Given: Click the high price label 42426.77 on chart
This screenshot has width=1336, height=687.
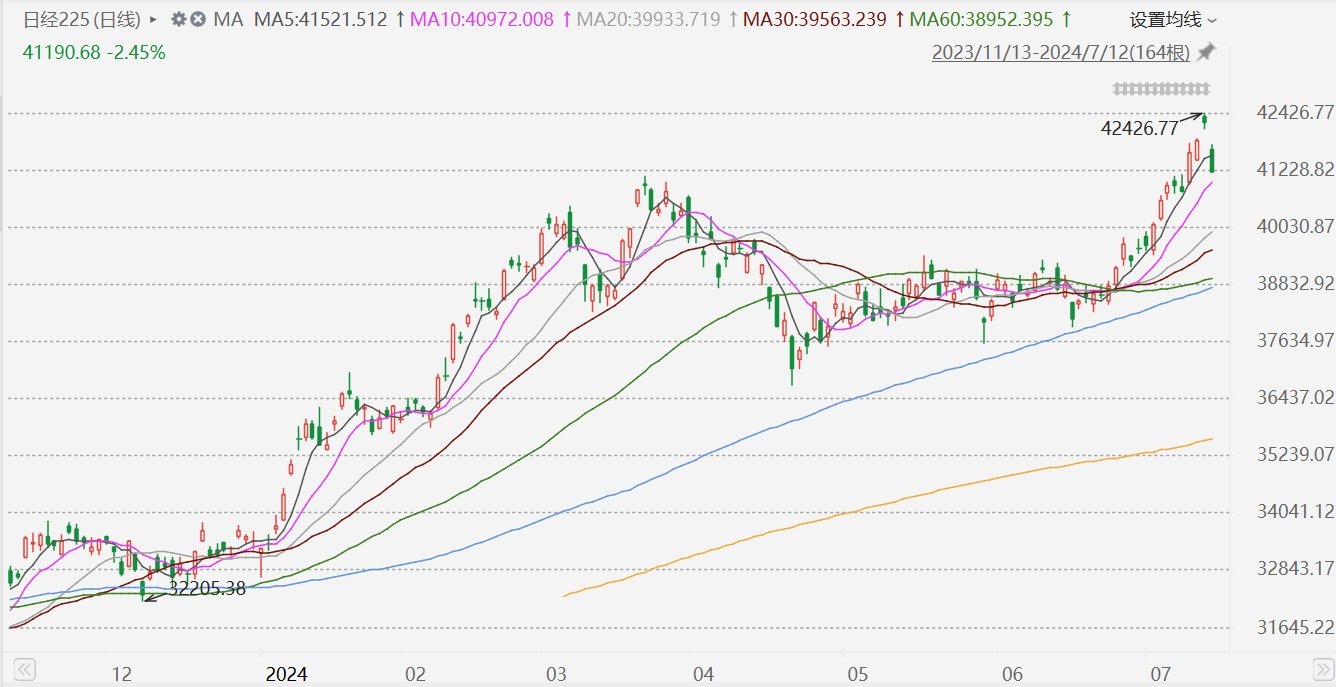Looking at the screenshot, I should point(1137,128).
